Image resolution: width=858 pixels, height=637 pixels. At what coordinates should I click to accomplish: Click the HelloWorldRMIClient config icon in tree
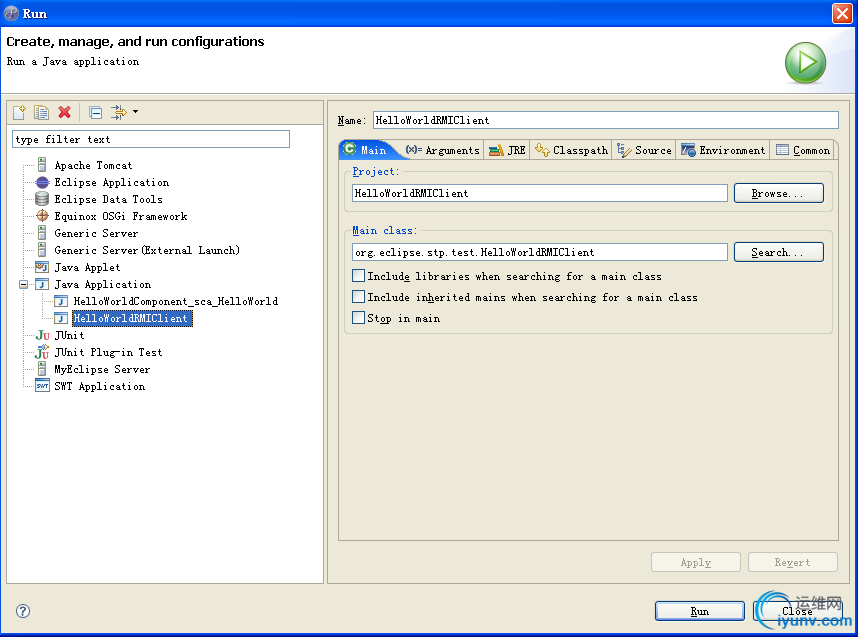coord(61,318)
